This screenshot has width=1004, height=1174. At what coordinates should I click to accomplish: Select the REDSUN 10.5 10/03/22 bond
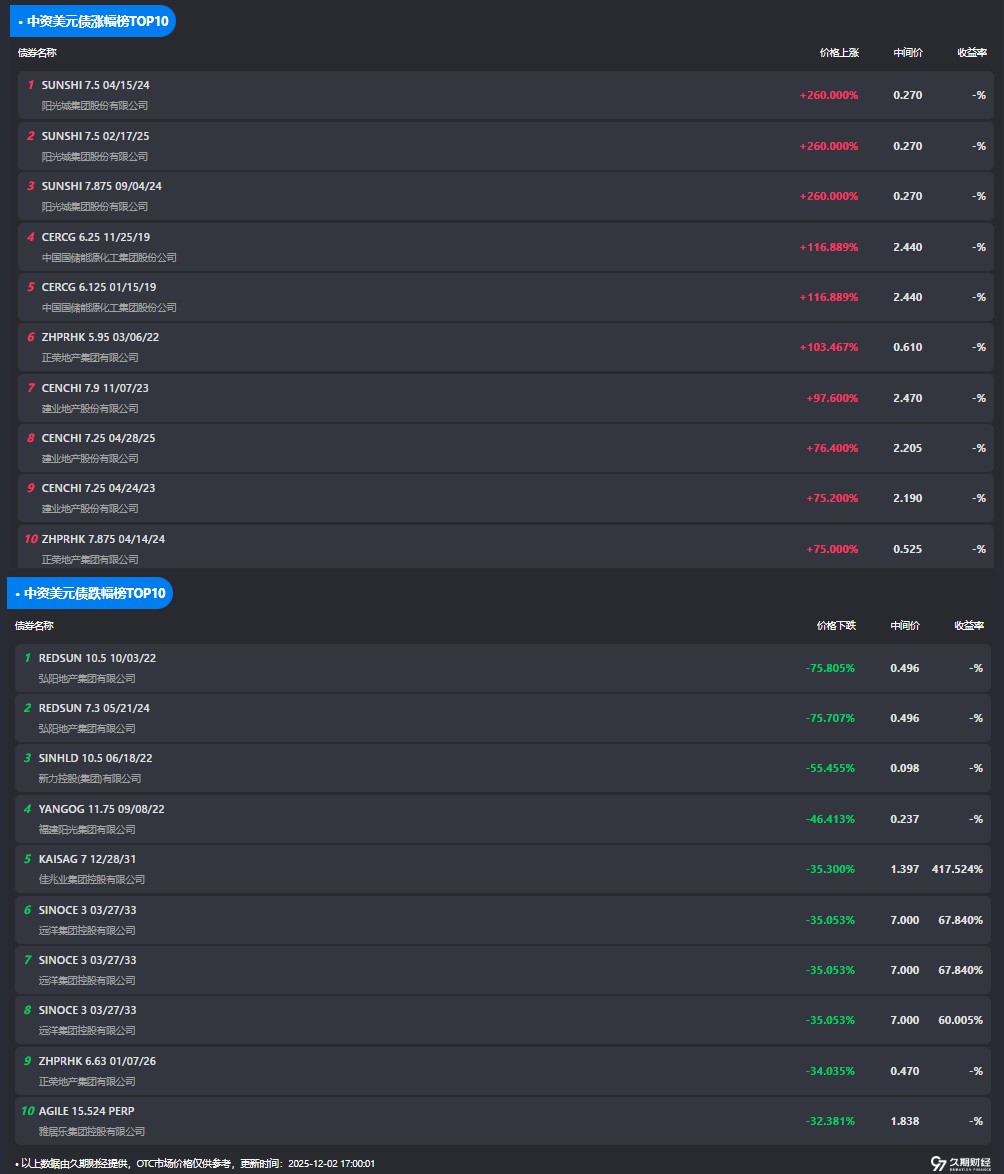pos(97,658)
